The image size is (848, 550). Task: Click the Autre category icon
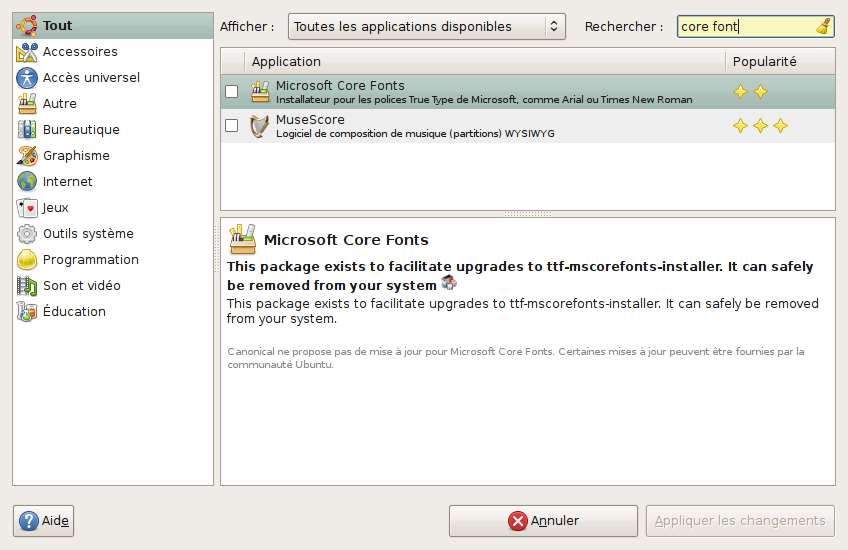click(x=26, y=104)
